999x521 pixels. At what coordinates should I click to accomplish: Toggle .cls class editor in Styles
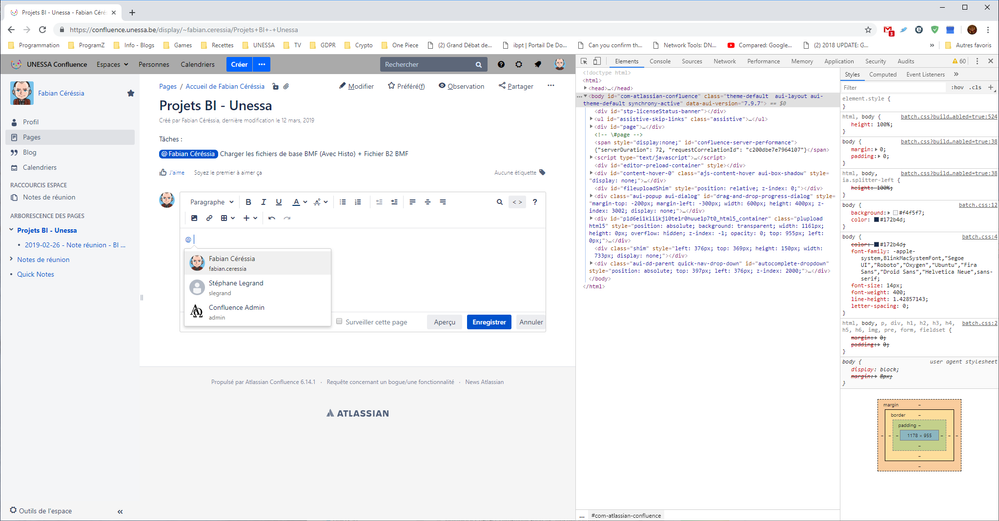975,87
